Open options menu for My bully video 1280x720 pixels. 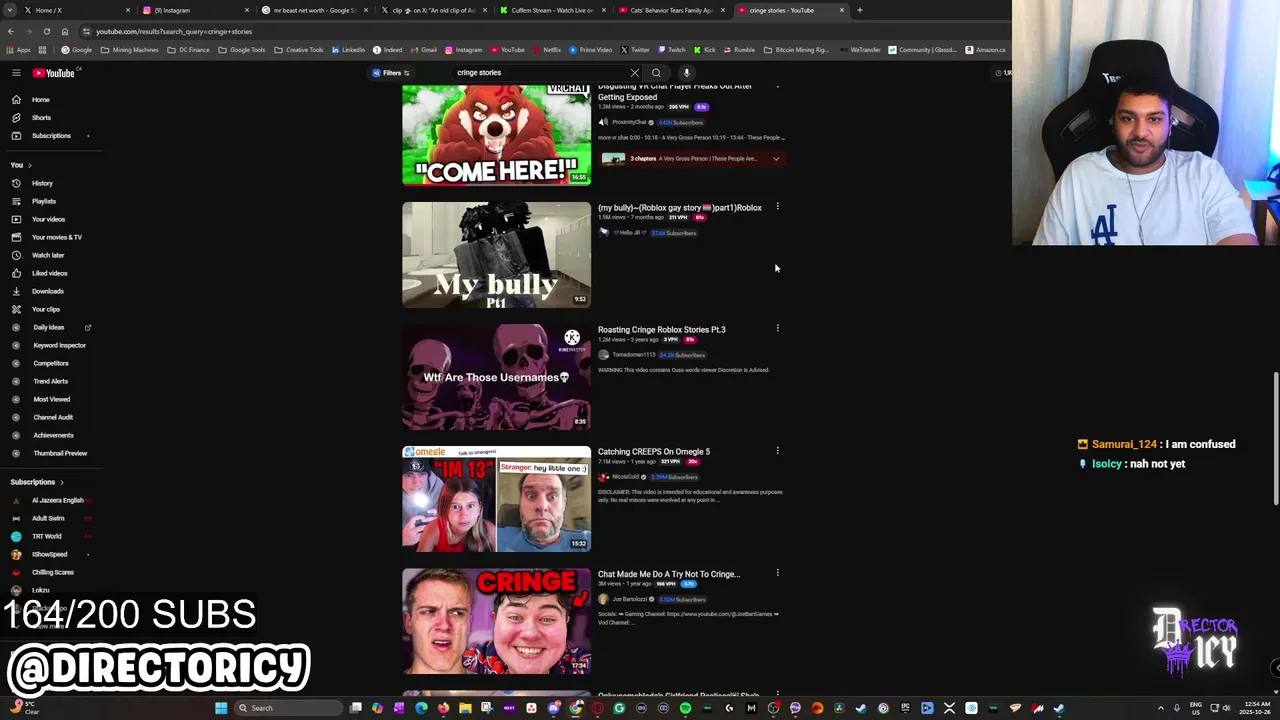click(777, 207)
